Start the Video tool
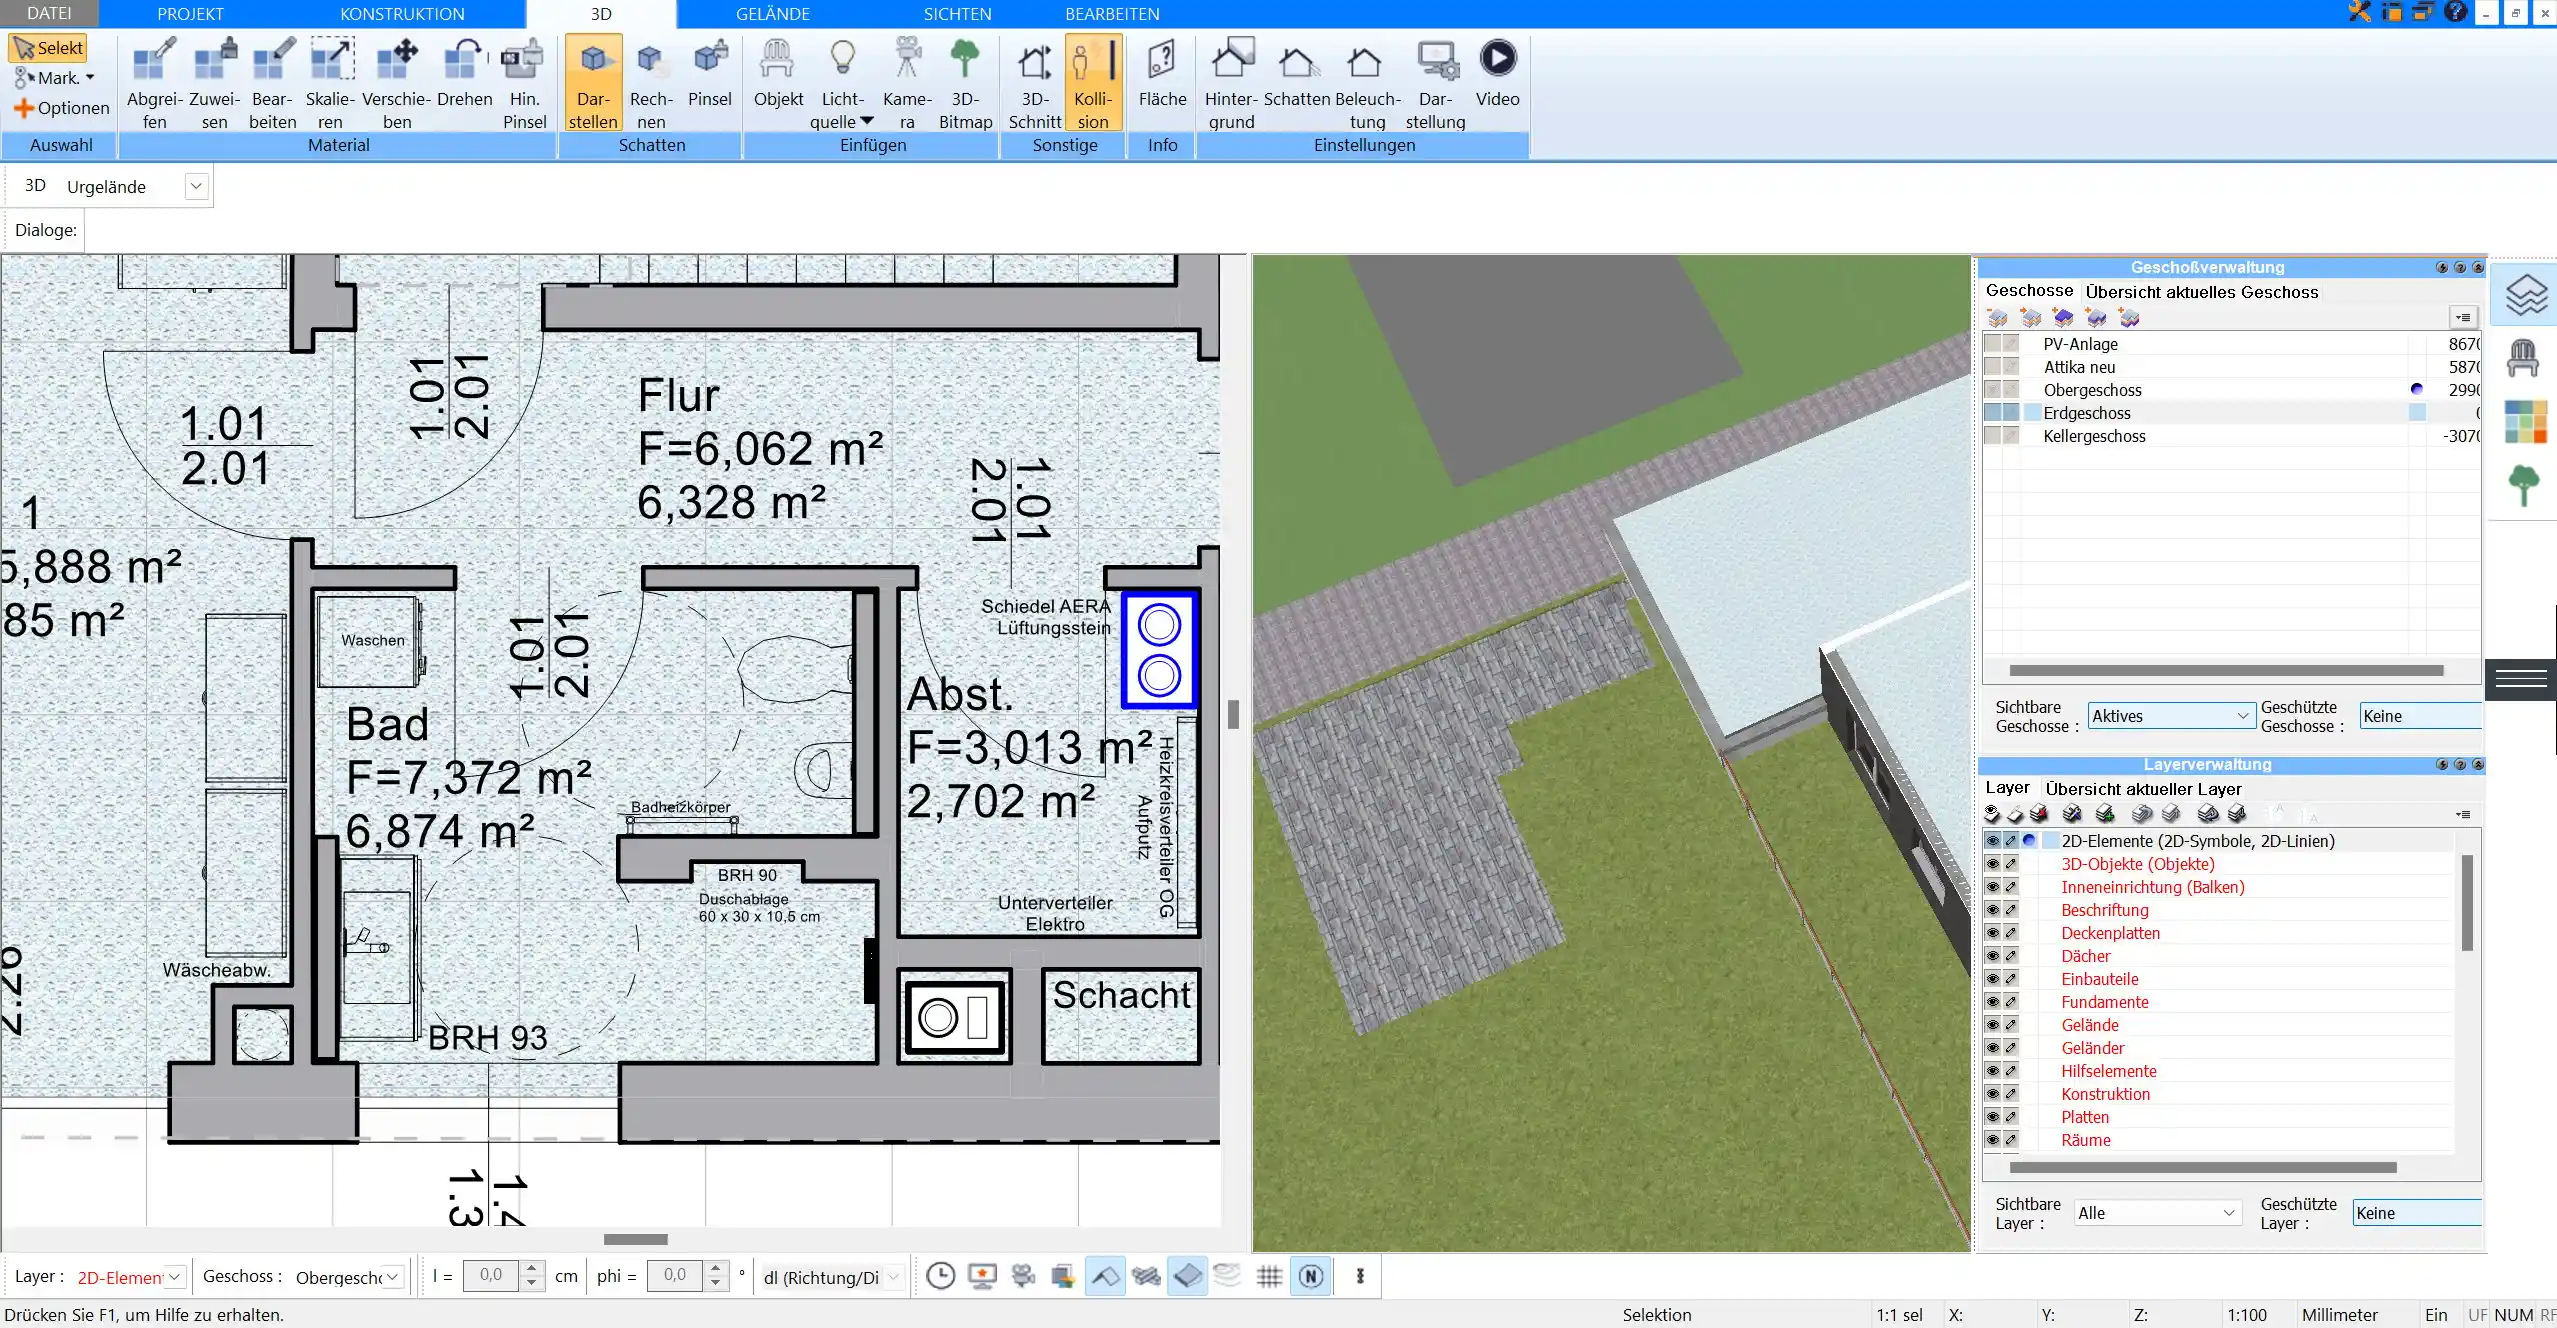 point(1497,74)
